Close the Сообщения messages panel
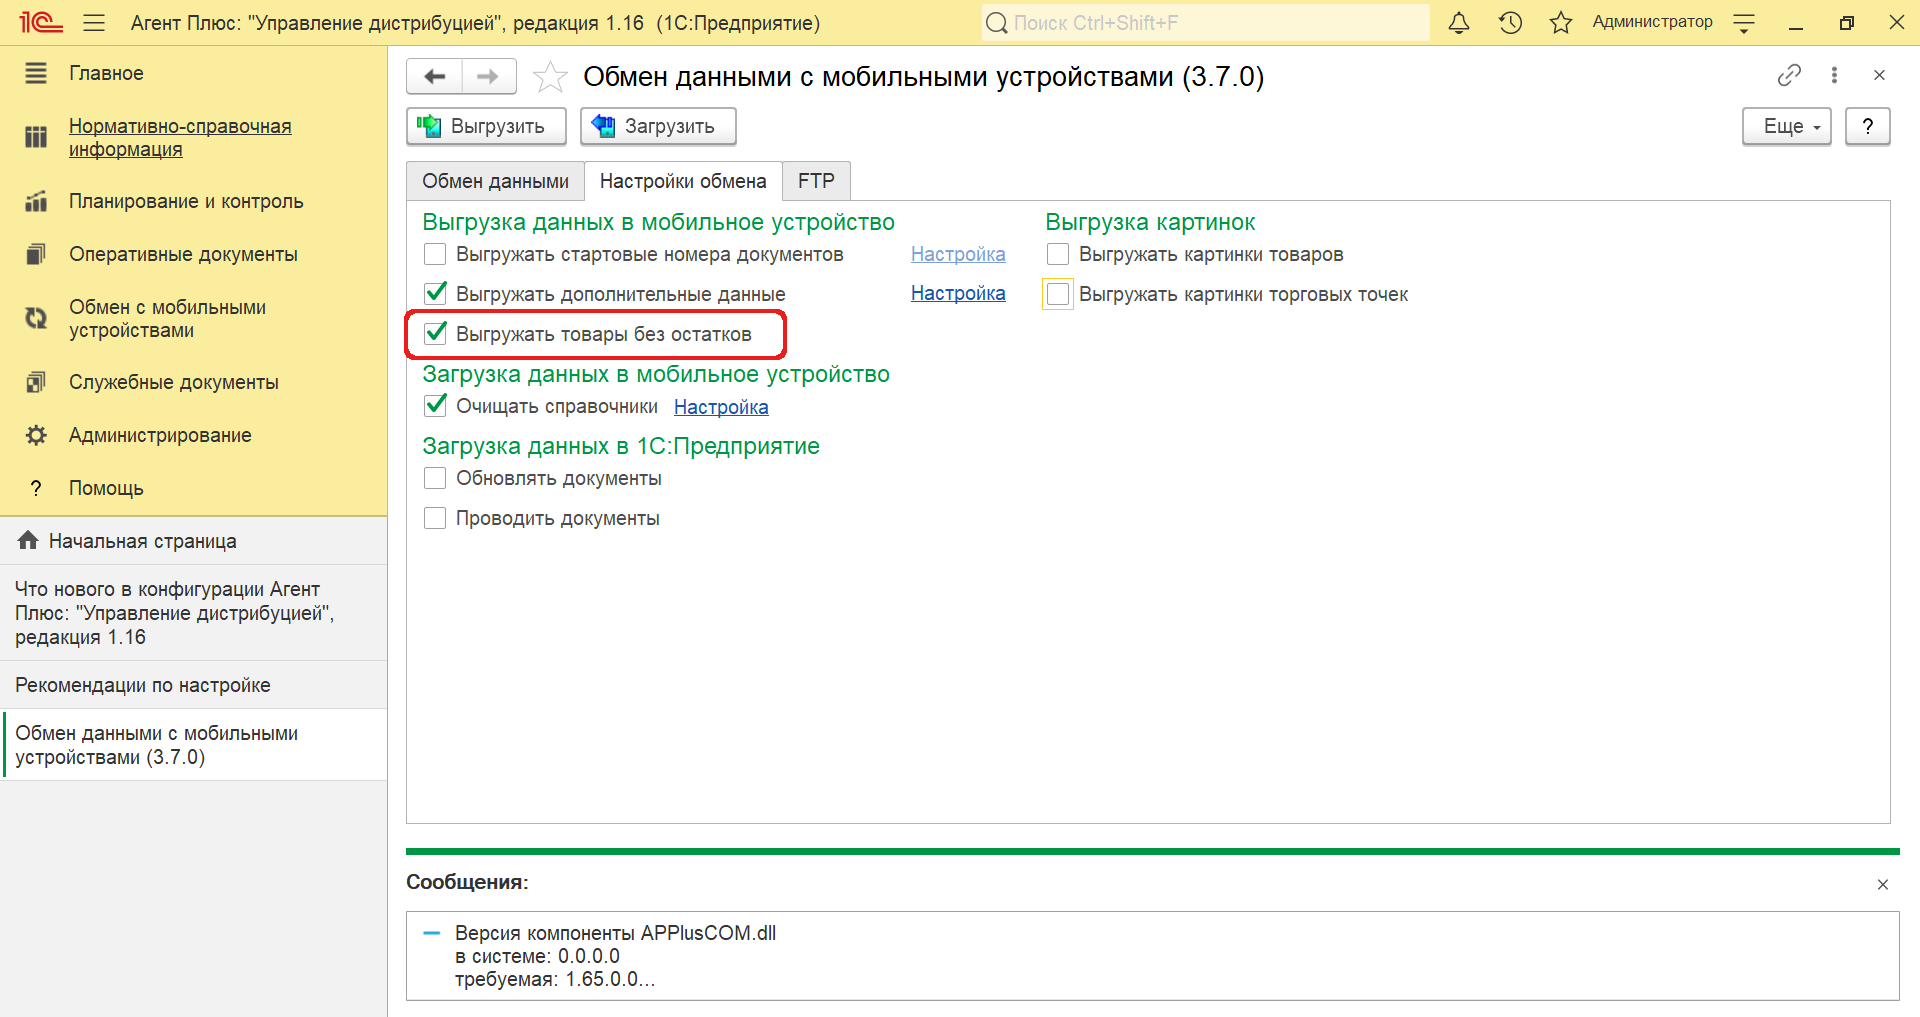1920x1017 pixels. pyautogui.click(x=1882, y=884)
